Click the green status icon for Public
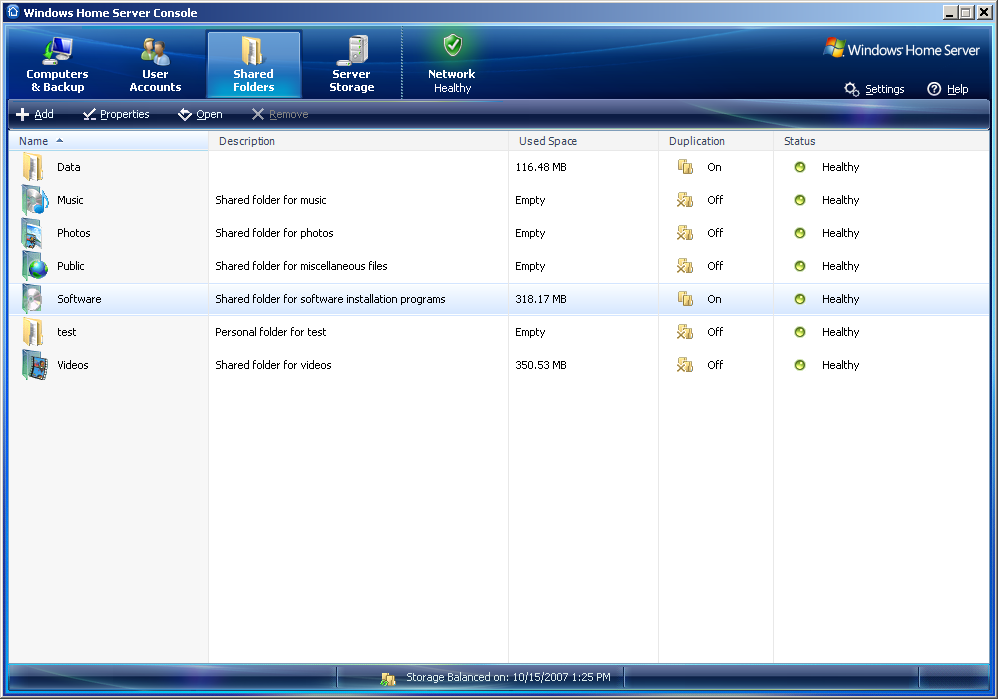Screen dimensions: 998x699 click(800, 266)
